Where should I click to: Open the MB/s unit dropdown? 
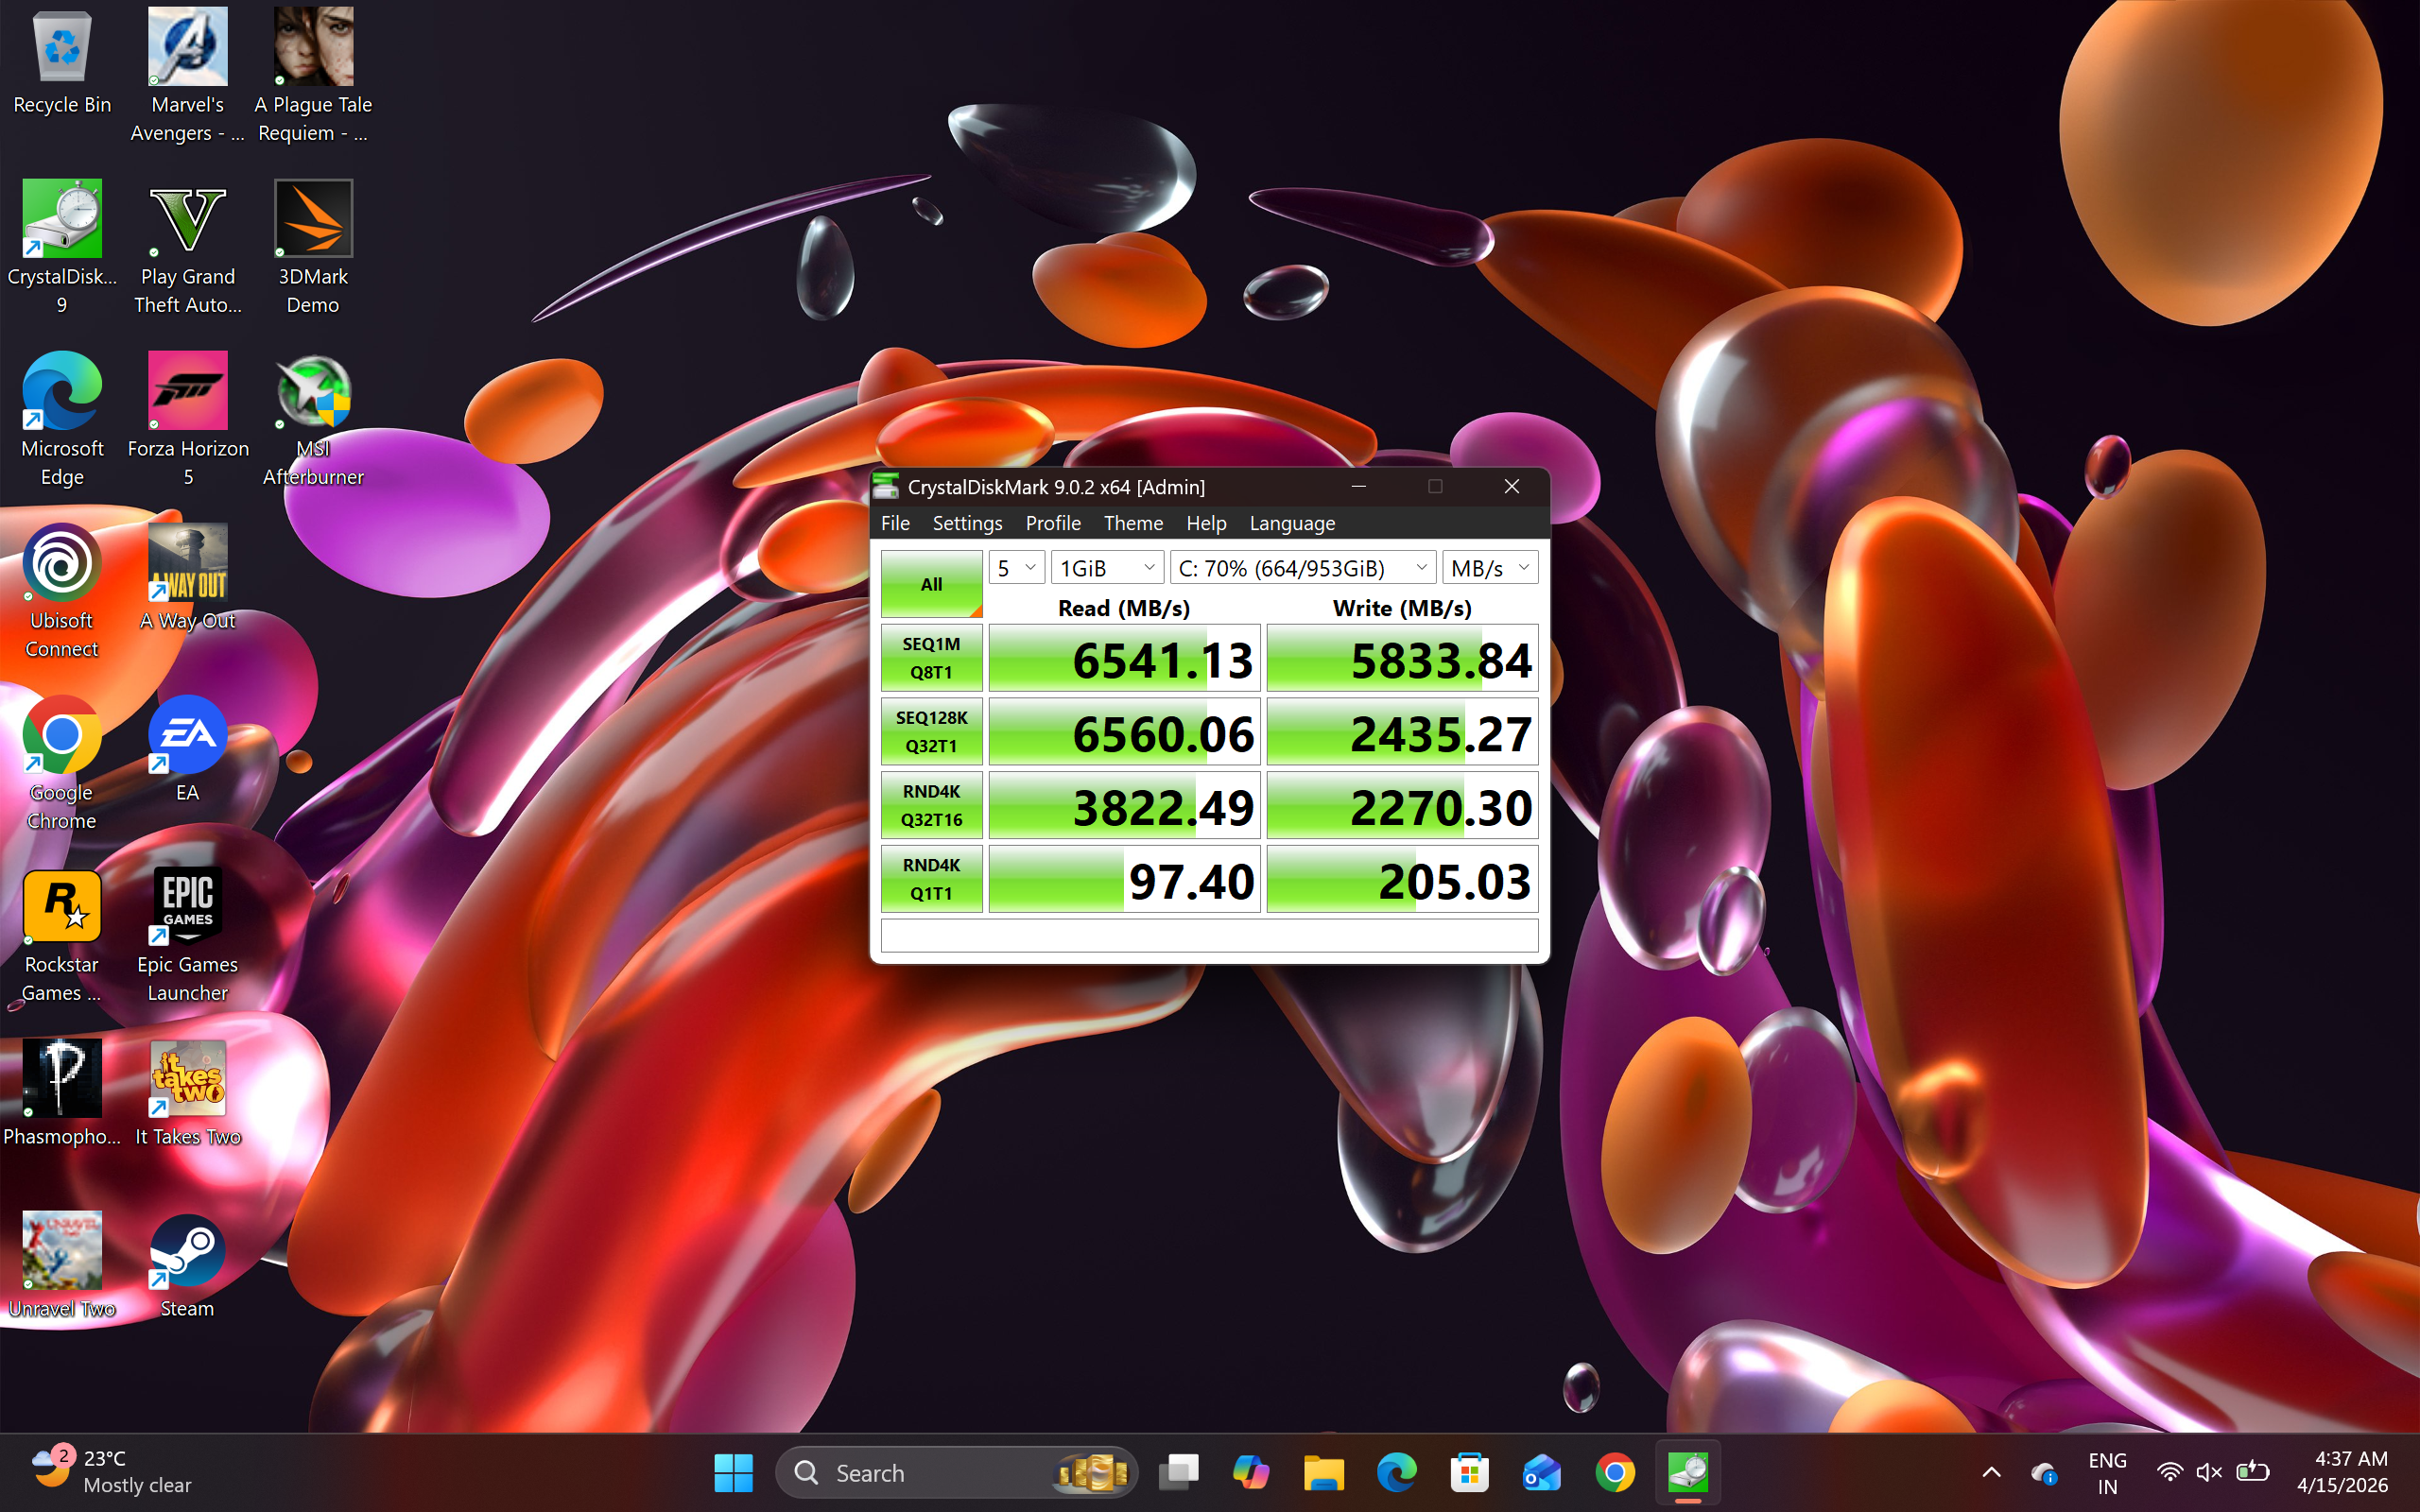pos(1489,568)
